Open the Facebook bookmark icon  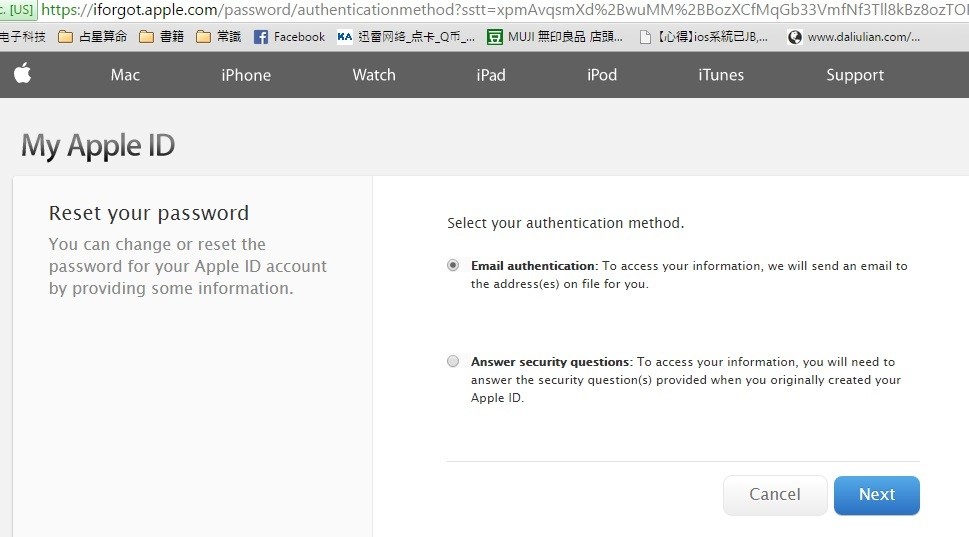click(261, 37)
